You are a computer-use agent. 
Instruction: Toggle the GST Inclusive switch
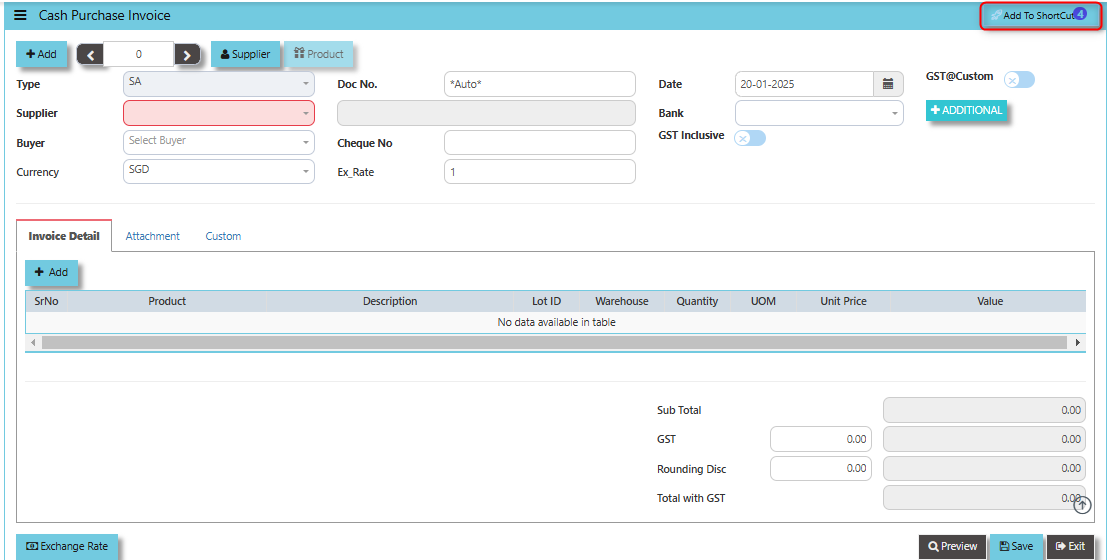pyautogui.click(x=750, y=138)
